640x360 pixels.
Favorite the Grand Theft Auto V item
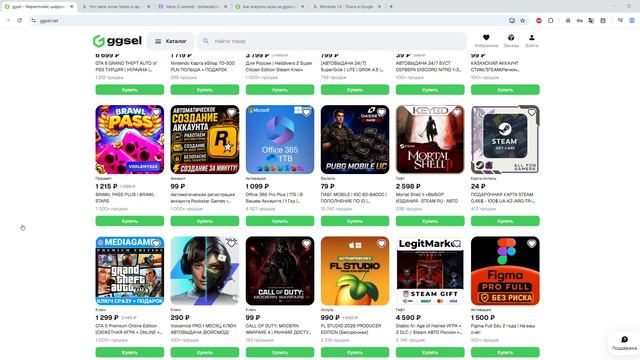pyautogui.click(x=156, y=244)
